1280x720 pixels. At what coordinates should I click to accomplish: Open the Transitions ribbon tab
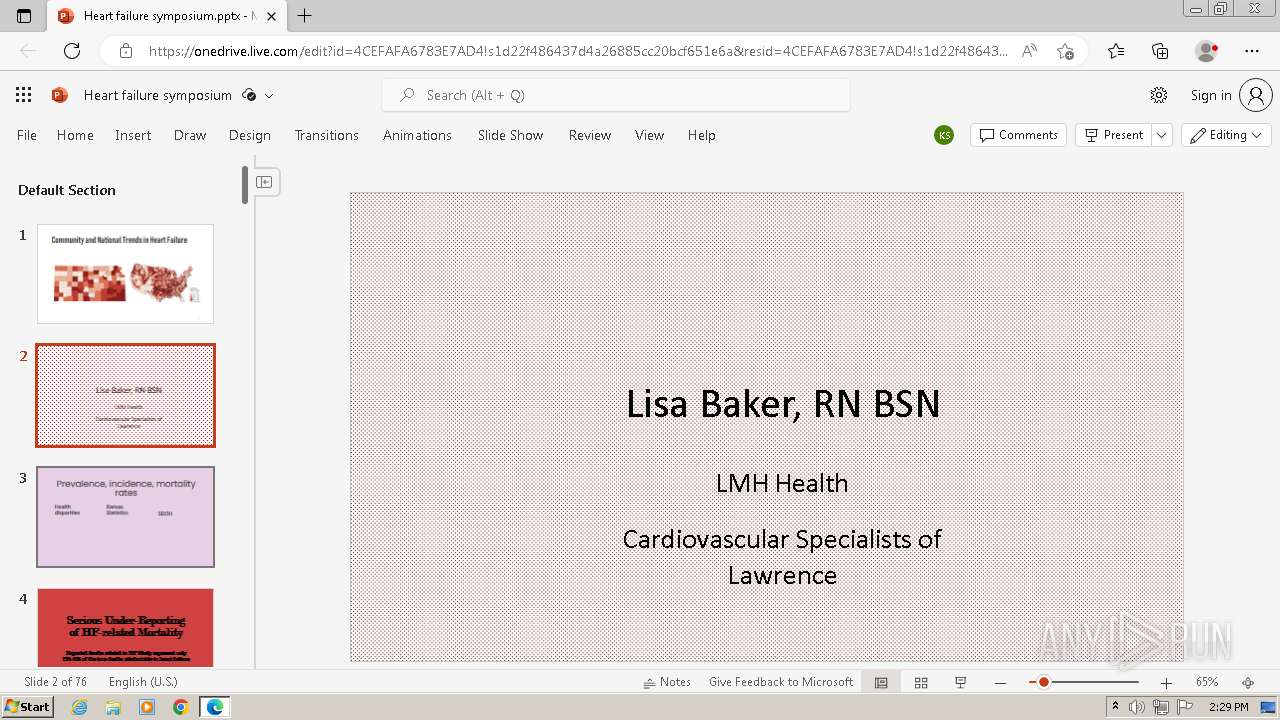tap(327, 135)
